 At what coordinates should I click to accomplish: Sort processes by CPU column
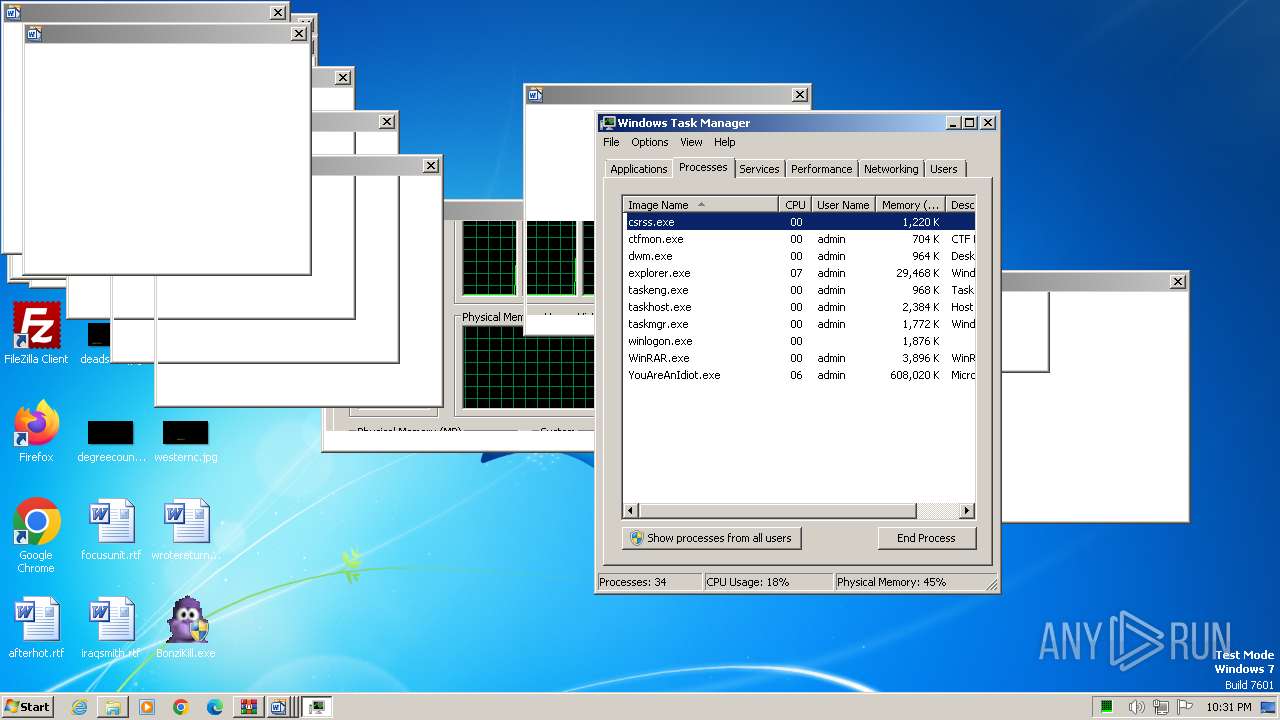click(x=795, y=205)
